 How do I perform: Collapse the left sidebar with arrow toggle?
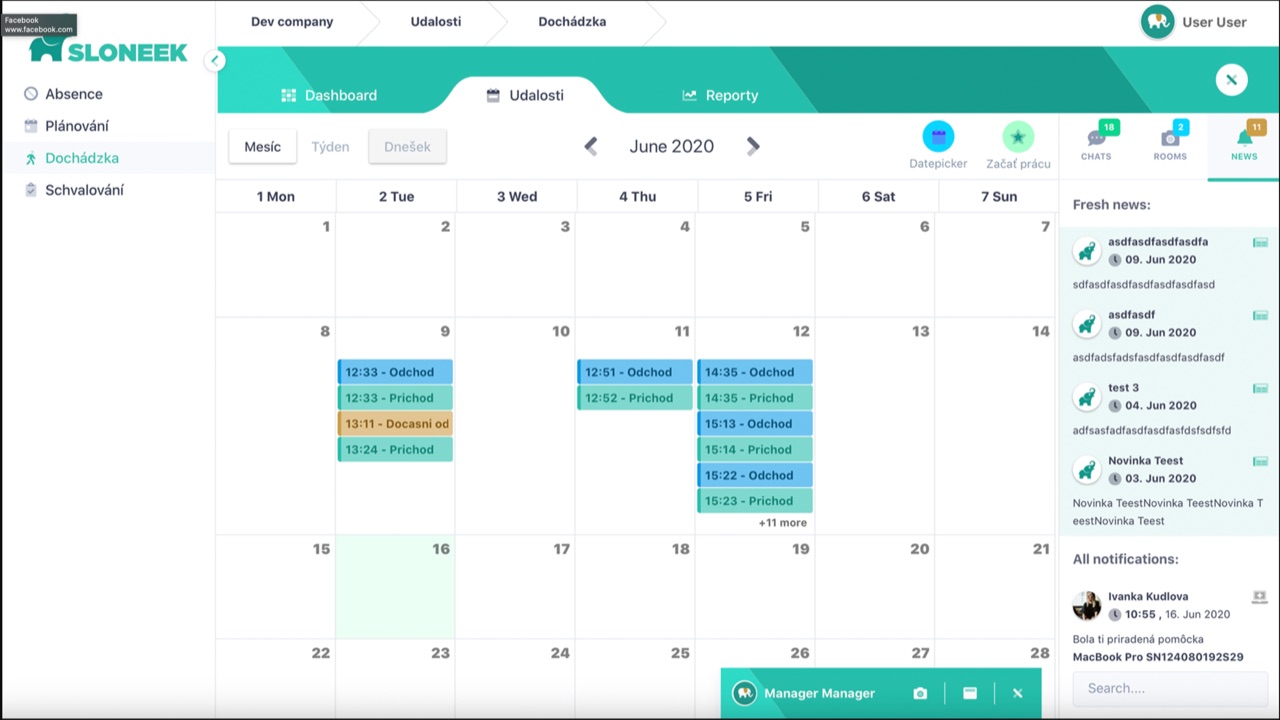point(214,60)
